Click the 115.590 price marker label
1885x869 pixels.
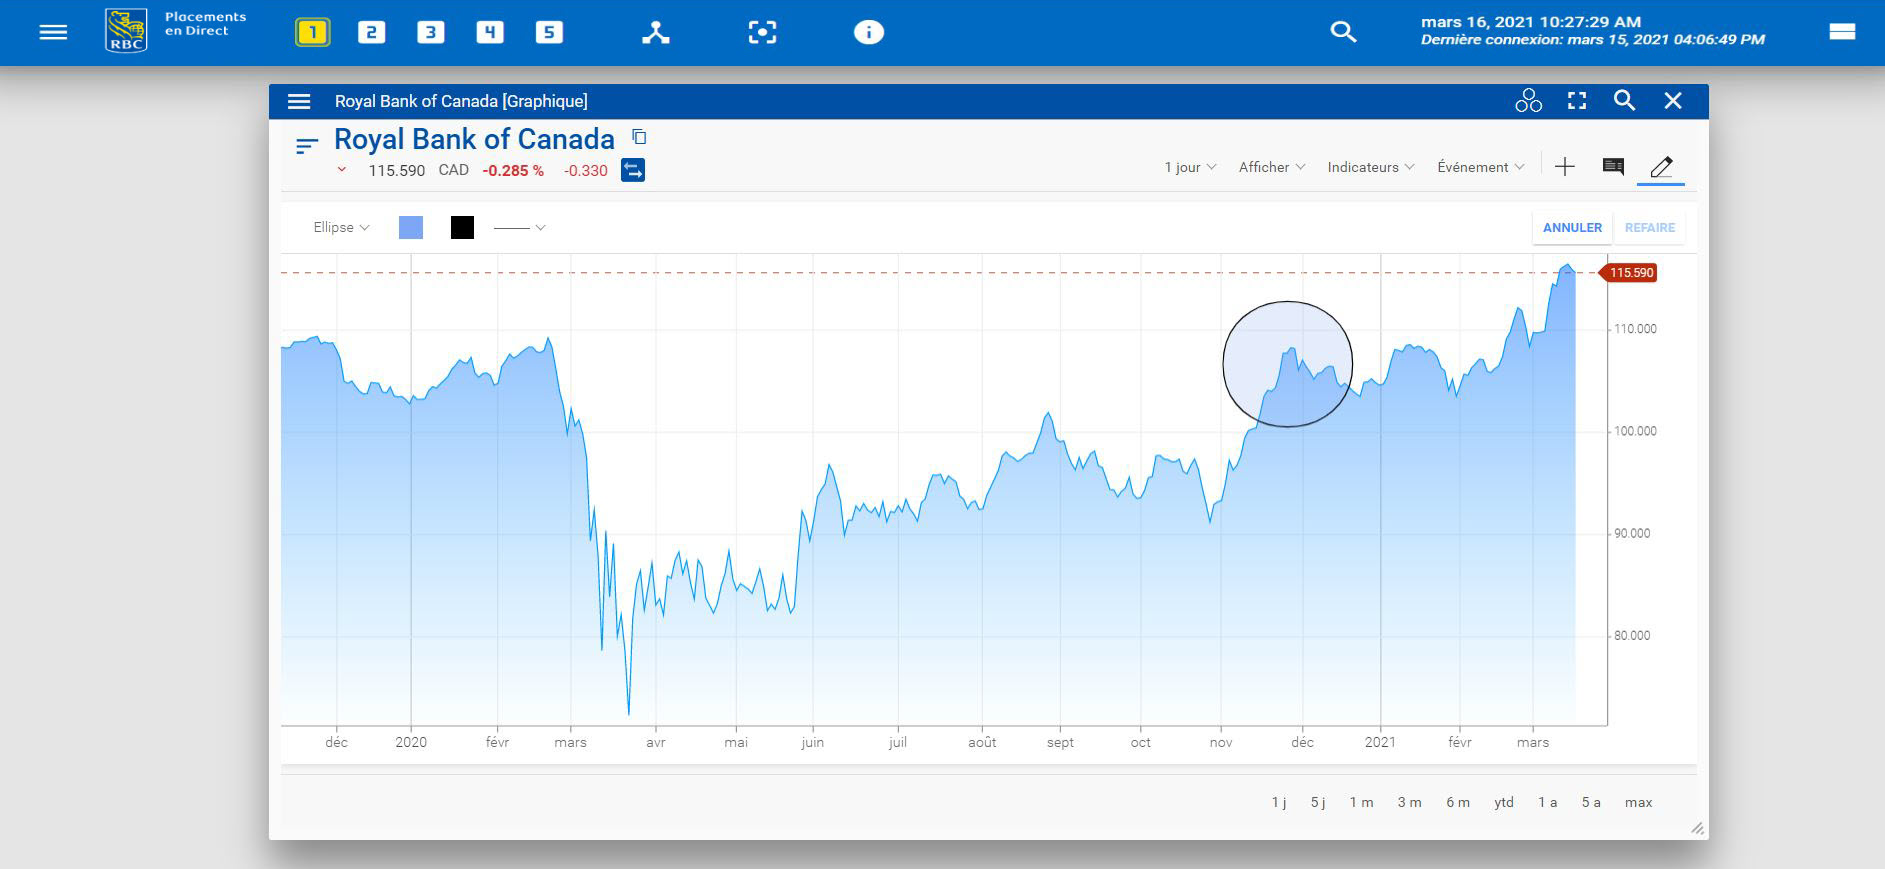[1630, 273]
